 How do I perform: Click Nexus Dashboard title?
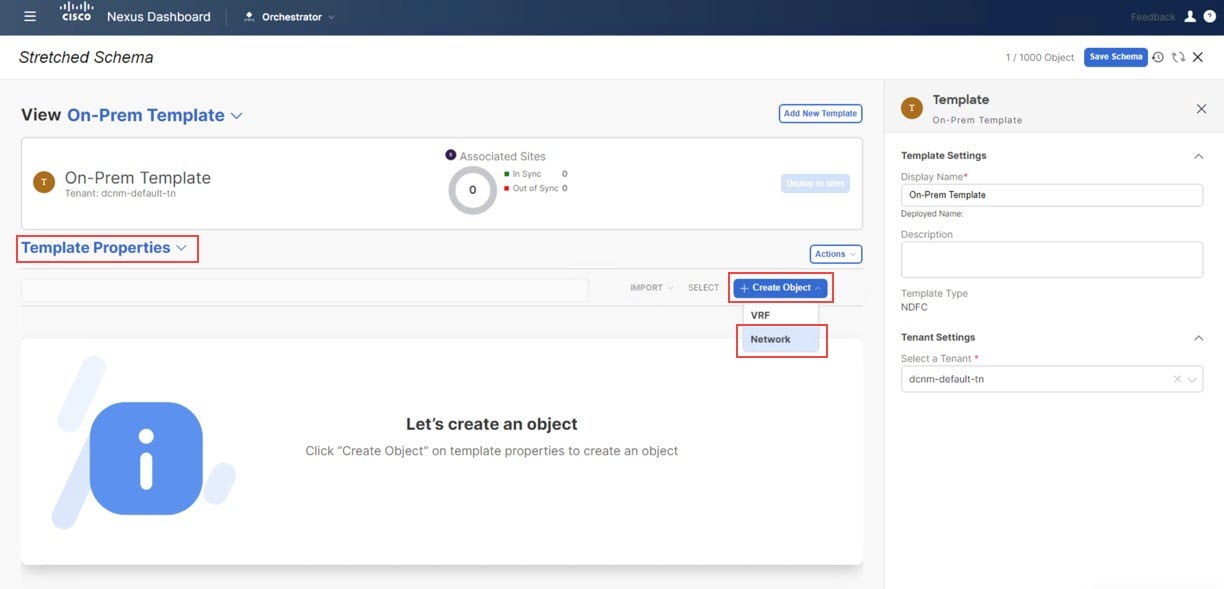(159, 17)
